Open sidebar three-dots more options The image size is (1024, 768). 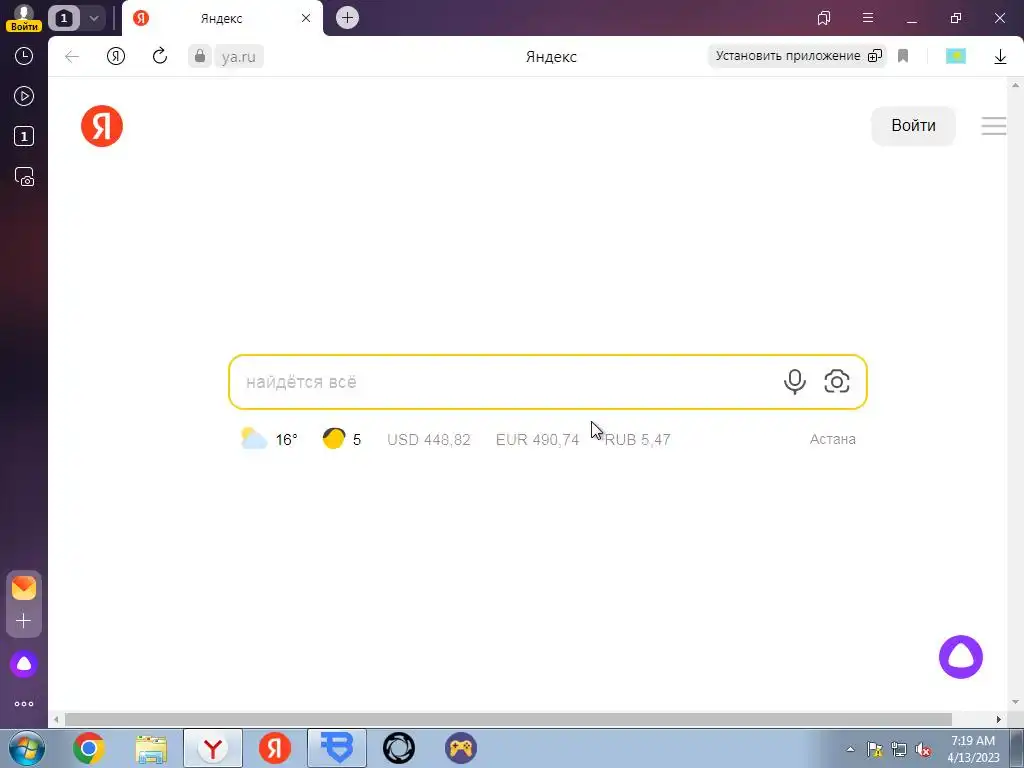coord(24,704)
